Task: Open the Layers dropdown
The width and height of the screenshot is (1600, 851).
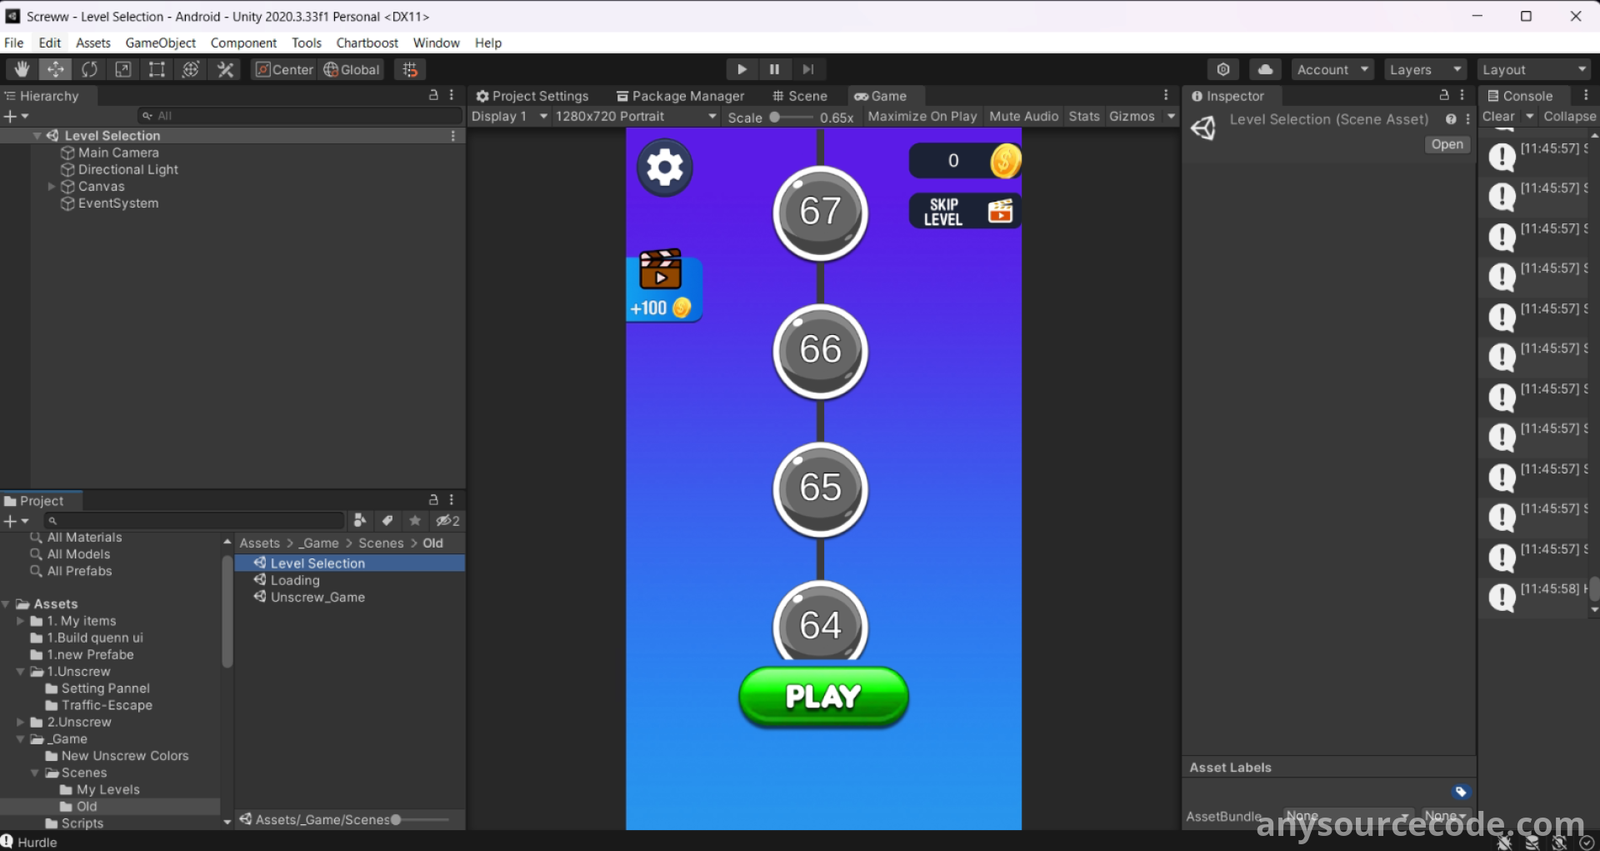Action: point(1425,69)
